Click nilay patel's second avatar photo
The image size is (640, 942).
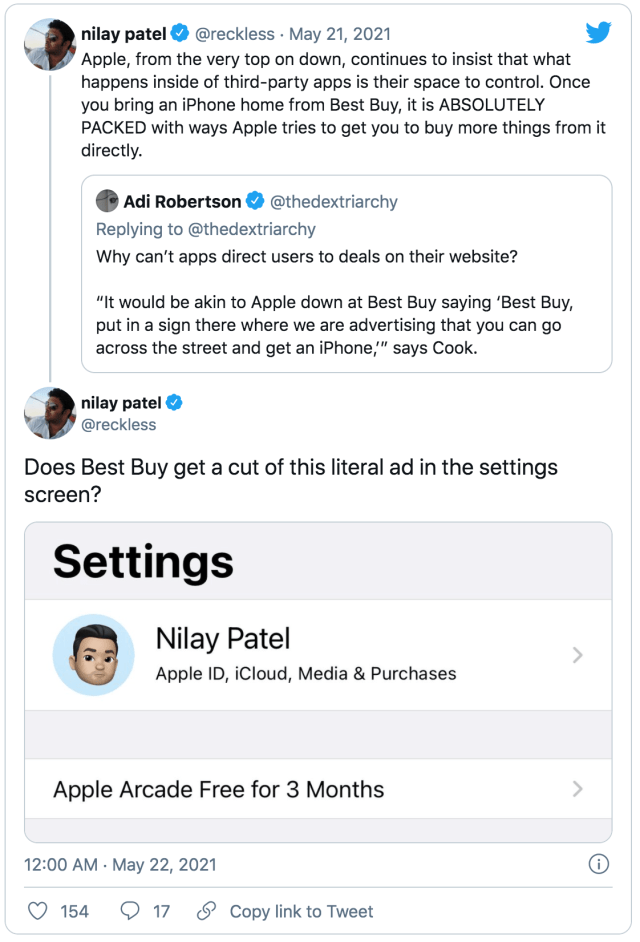point(50,413)
